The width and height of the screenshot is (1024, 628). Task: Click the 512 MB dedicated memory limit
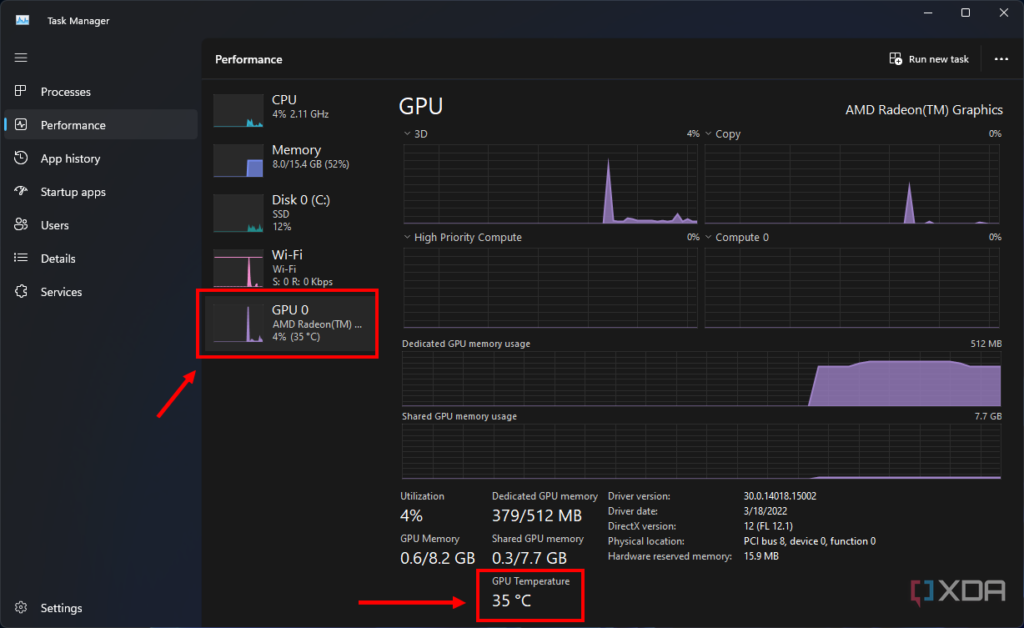click(x=986, y=343)
